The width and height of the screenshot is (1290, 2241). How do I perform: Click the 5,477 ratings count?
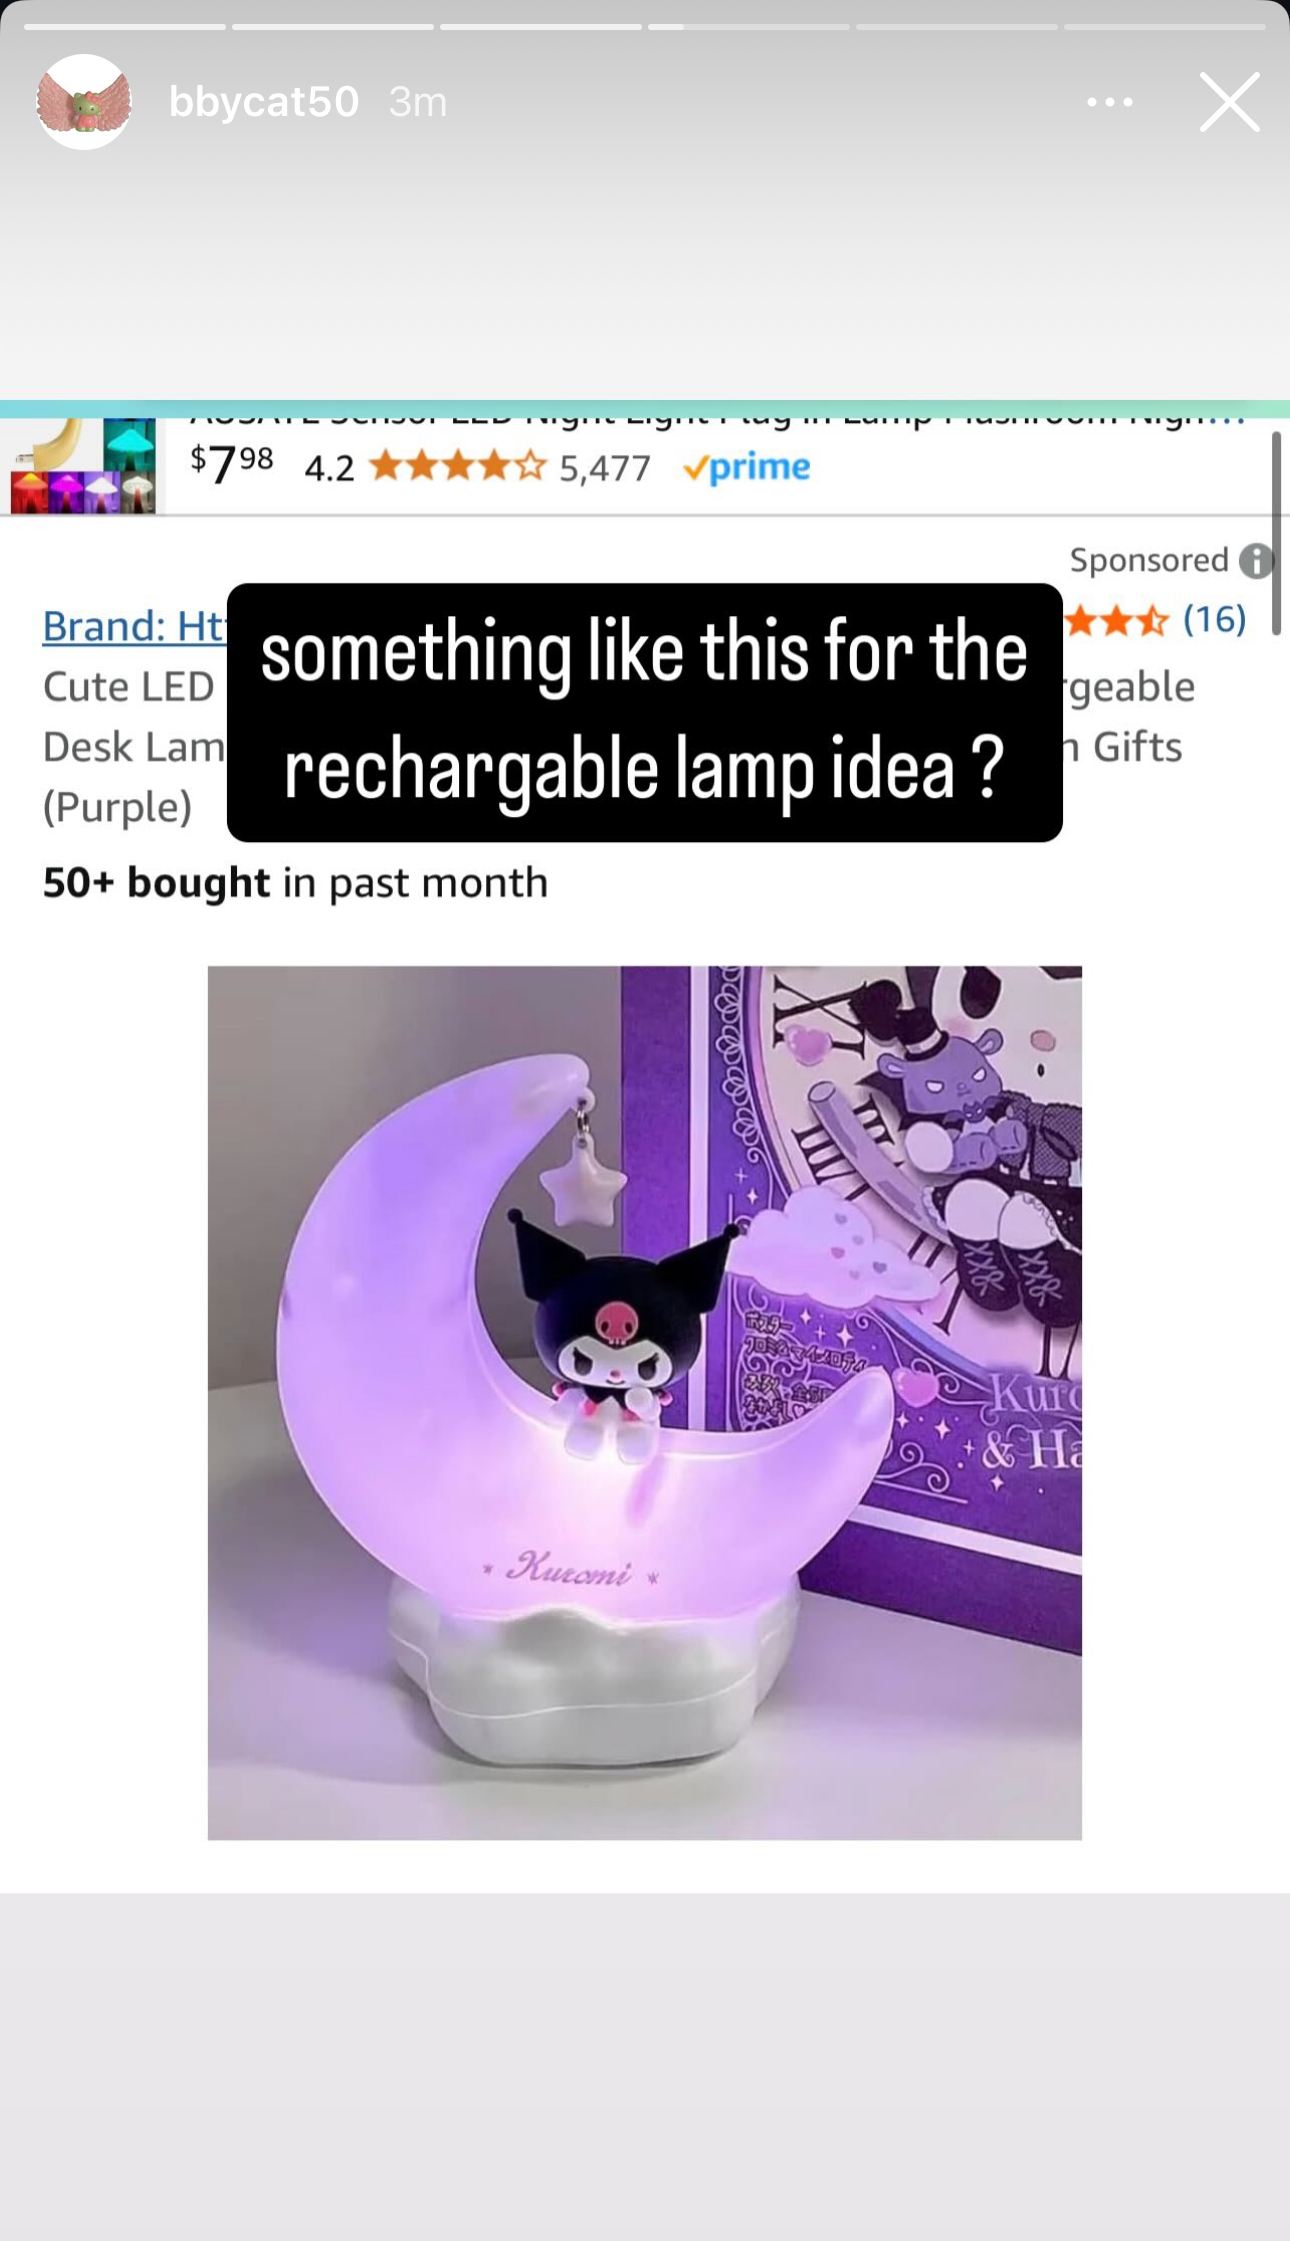coord(605,468)
